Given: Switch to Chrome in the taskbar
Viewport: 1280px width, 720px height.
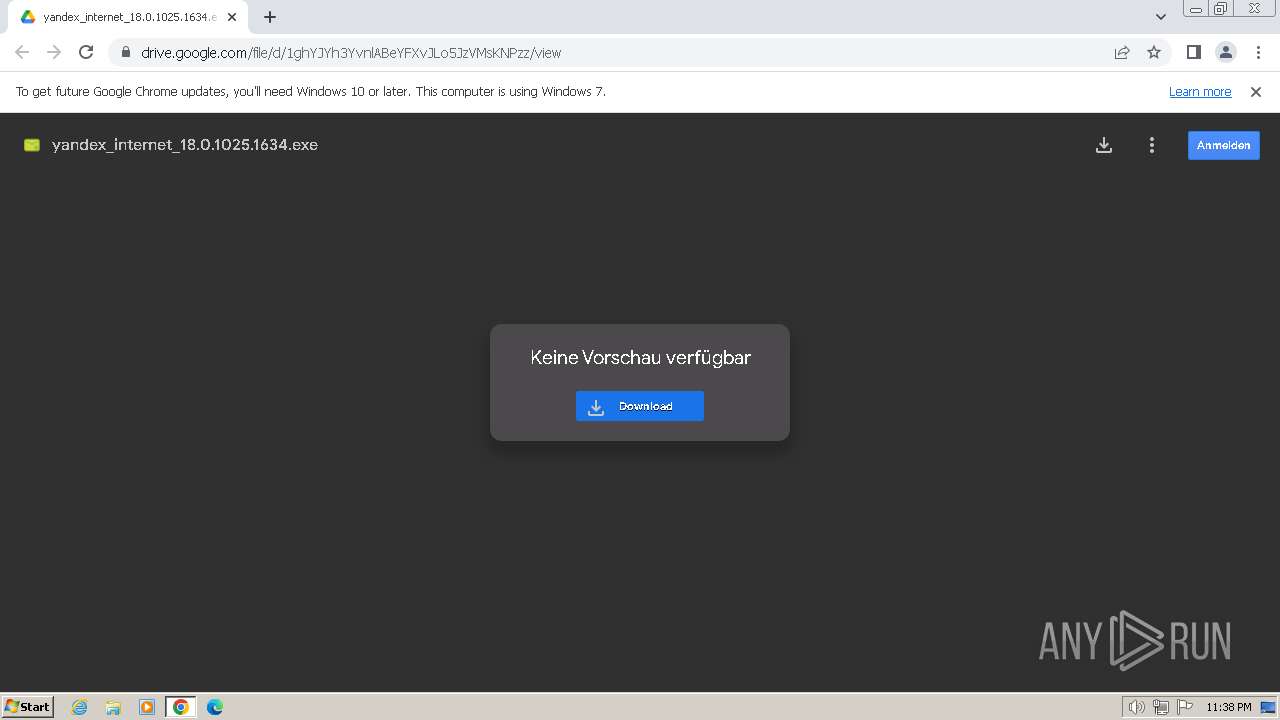Looking at the screenshot, I should (x=181, y=707).
